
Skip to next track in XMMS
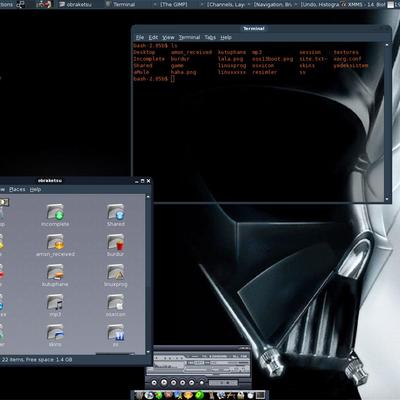coord(192,383)
